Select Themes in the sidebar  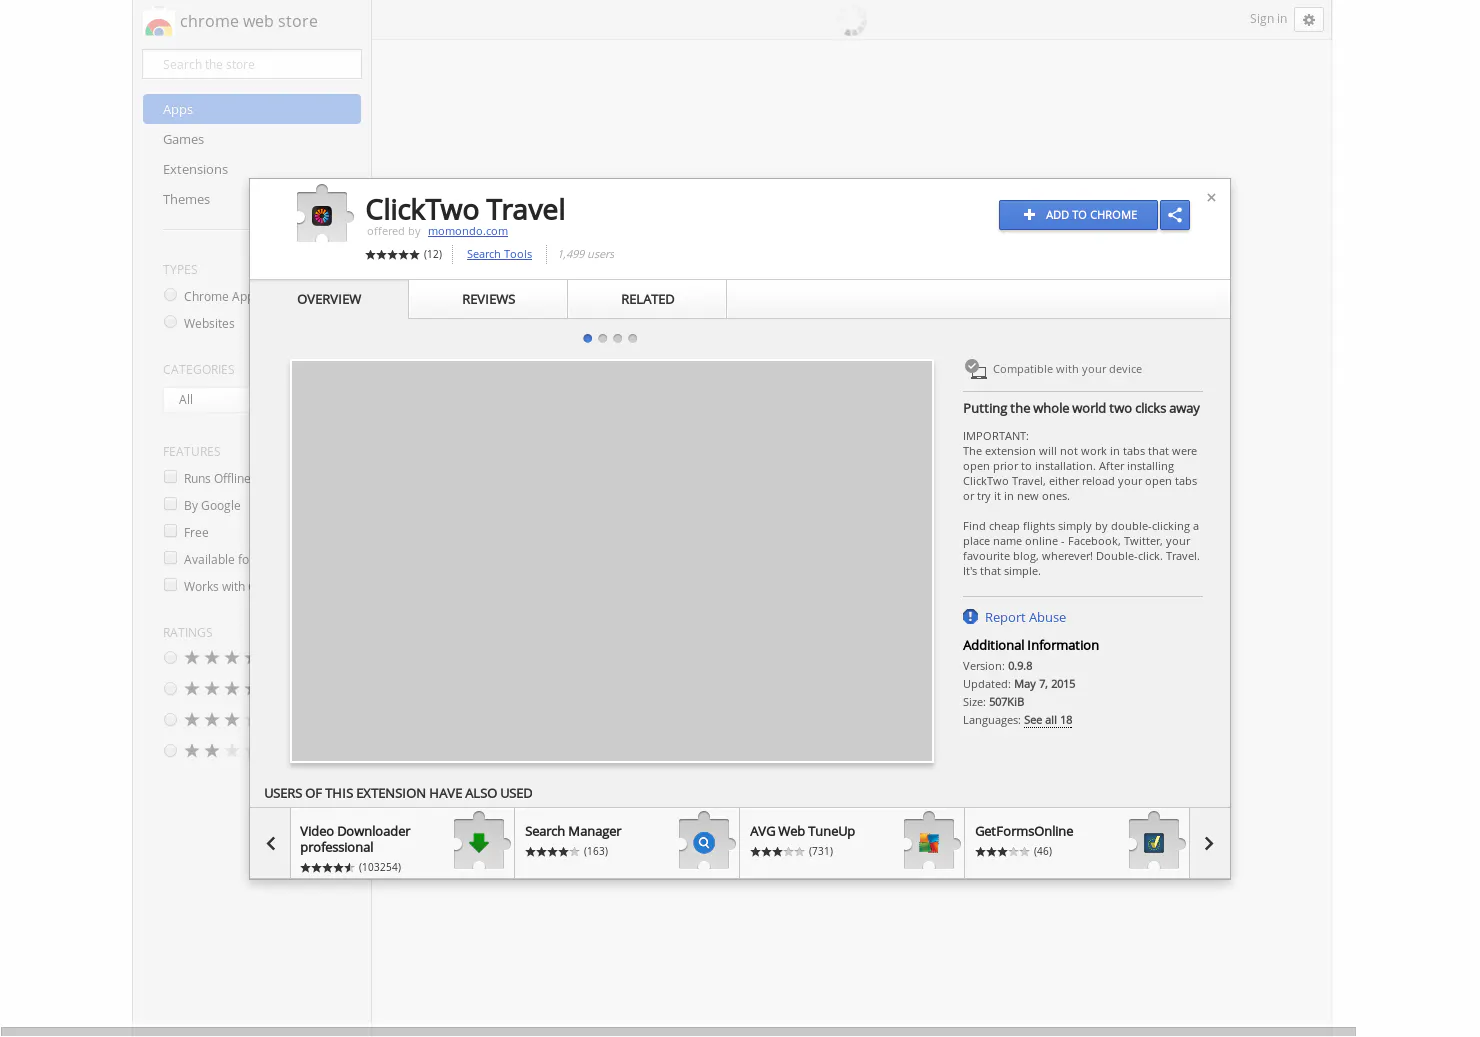186,199
